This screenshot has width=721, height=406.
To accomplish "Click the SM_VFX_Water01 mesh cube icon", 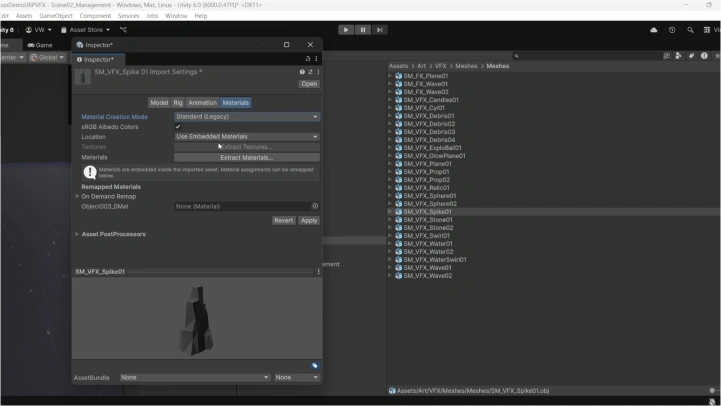I will point(399,244).
